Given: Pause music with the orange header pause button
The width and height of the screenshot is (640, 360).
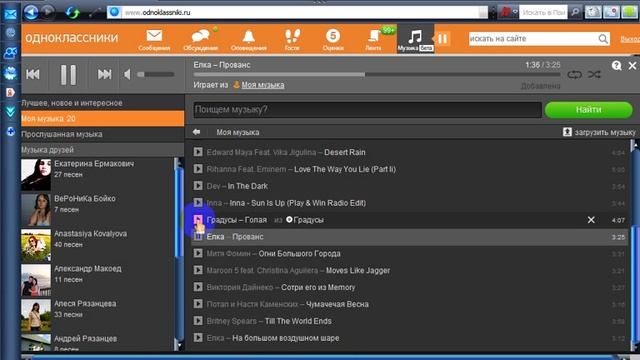Looking at the screenshot, I should [442, 39].
